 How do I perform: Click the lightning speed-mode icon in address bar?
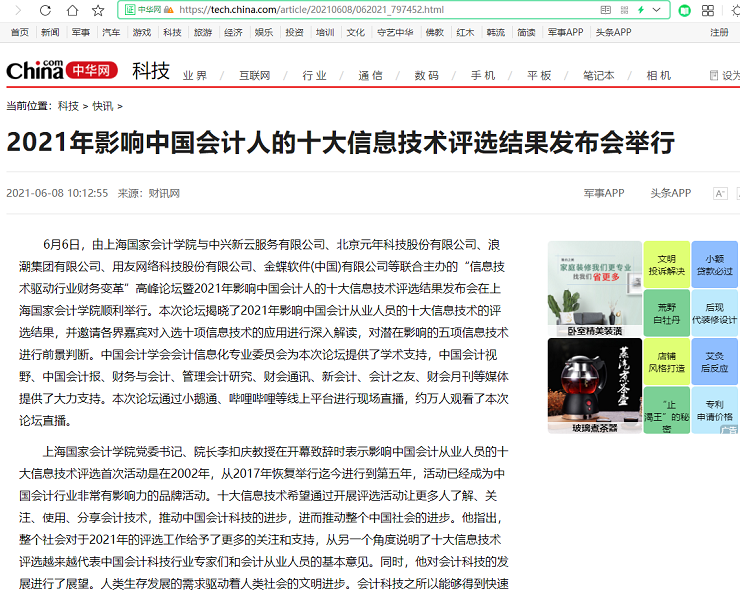tap(641, 10)
